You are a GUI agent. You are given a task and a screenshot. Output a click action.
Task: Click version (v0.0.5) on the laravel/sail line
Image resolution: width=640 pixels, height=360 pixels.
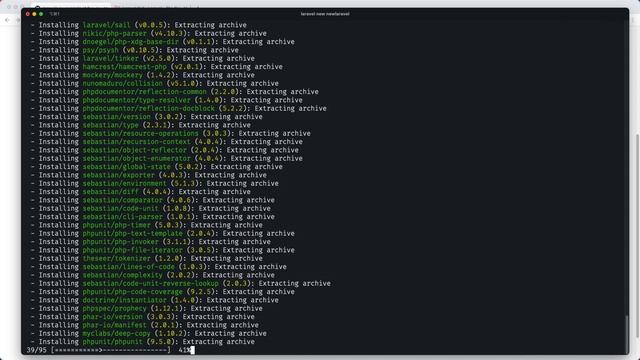[150, 25]
